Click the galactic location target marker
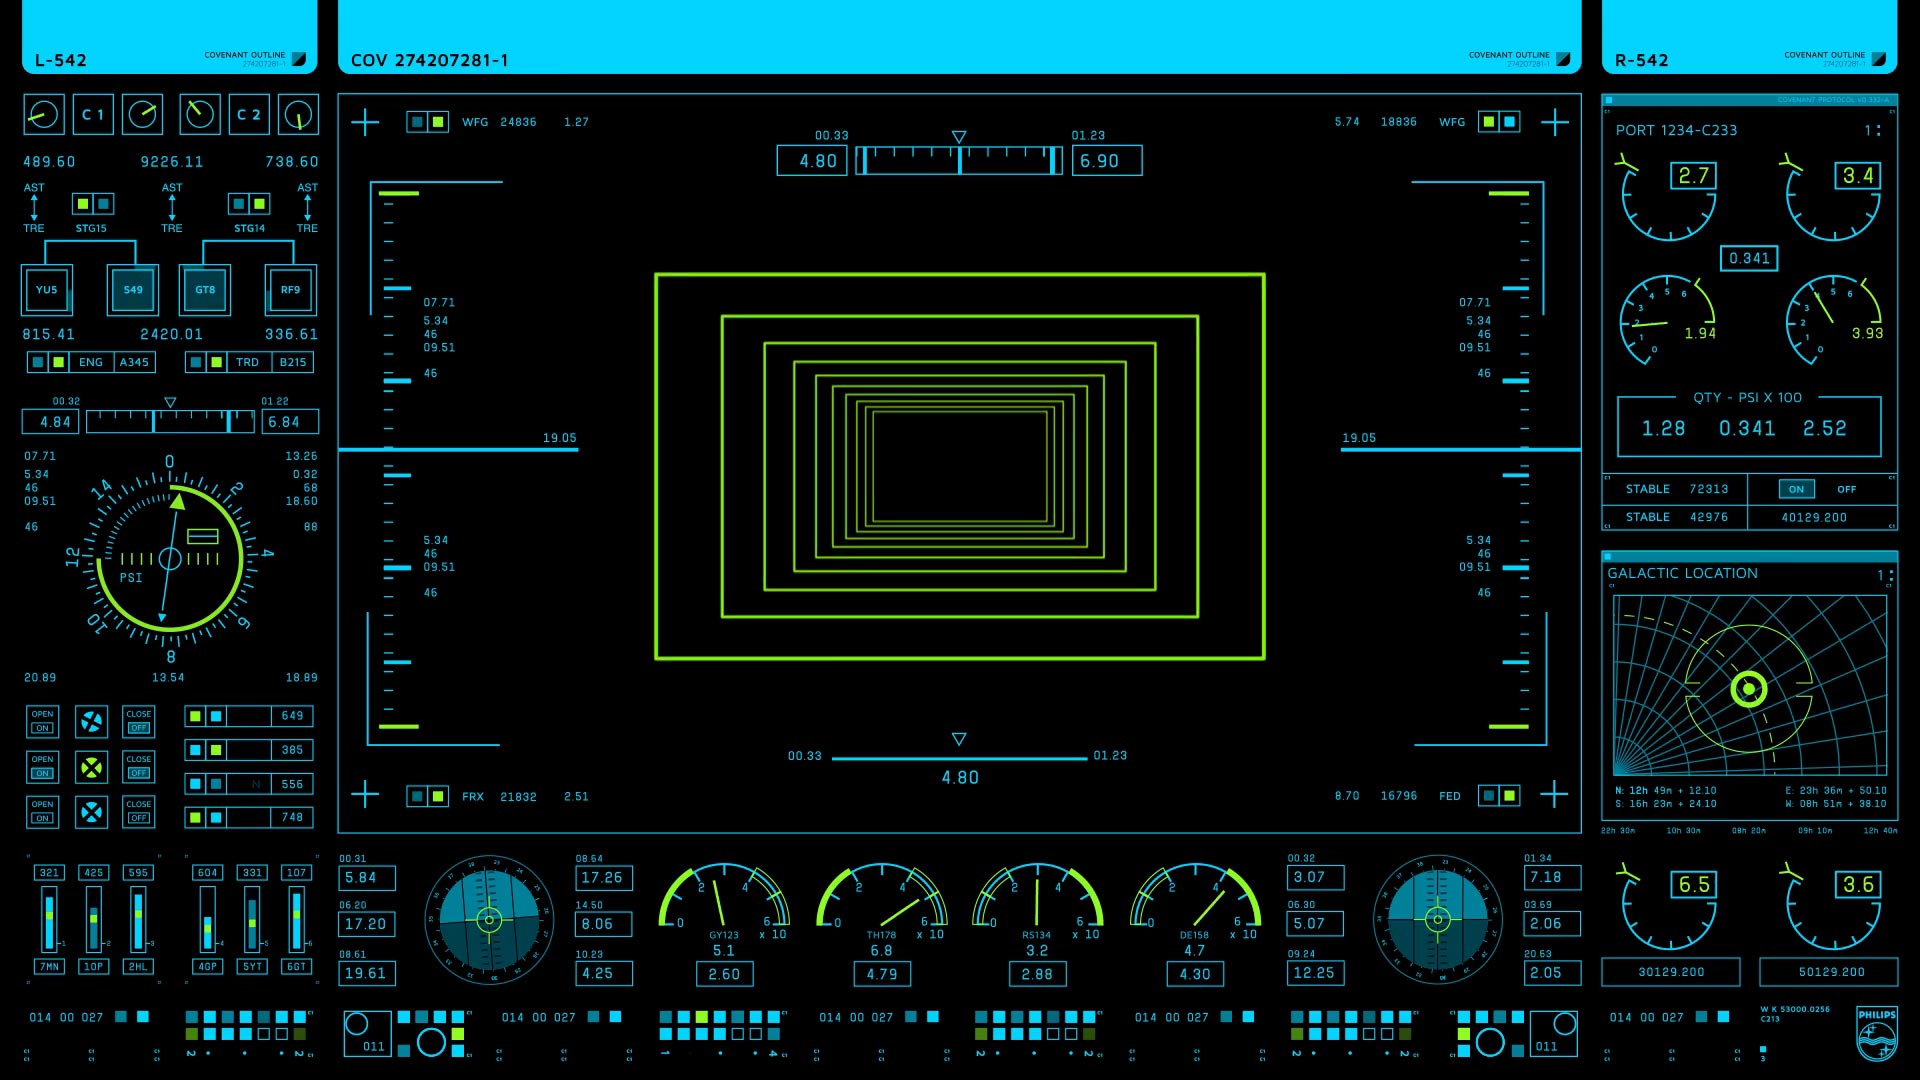 click(1748, 689)
